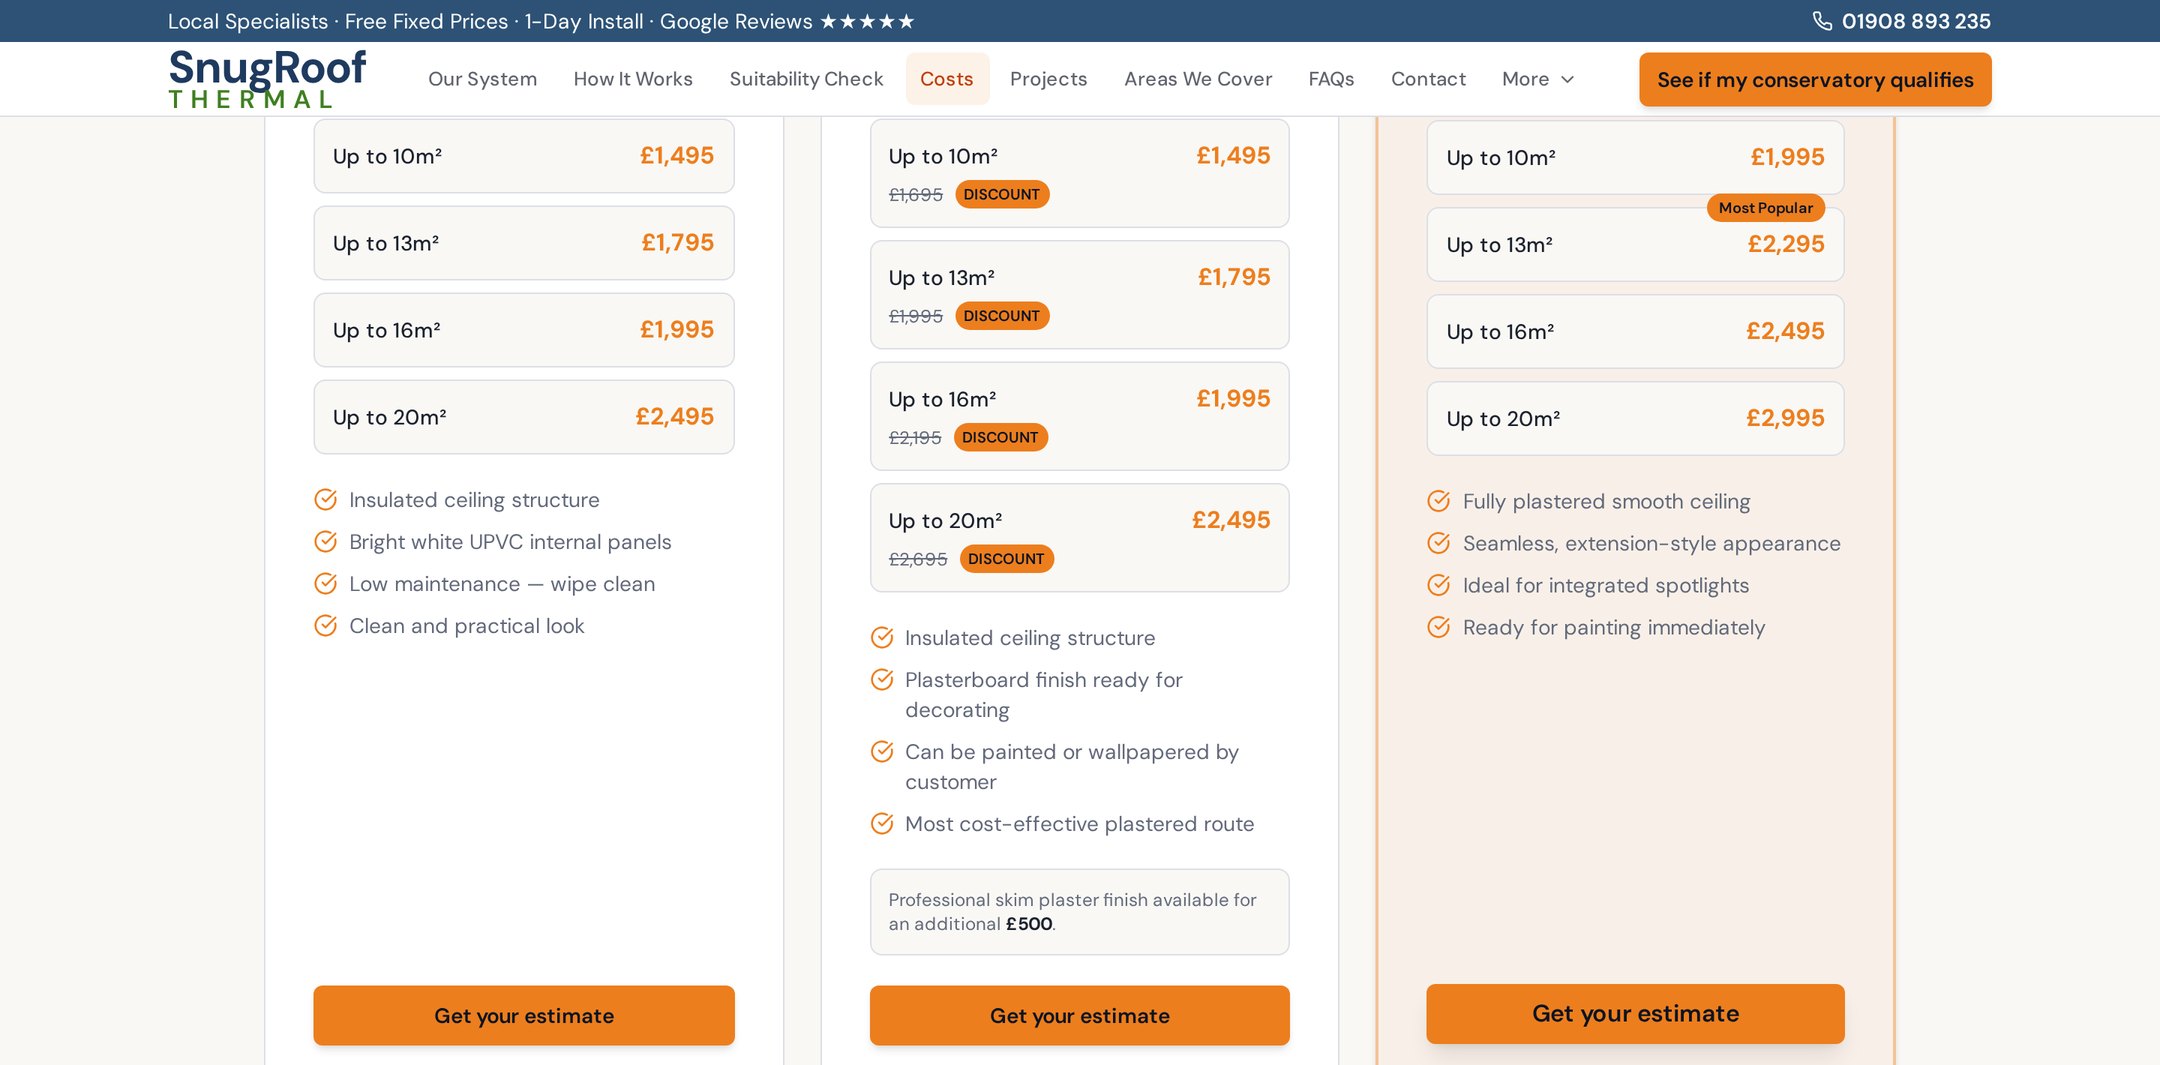This screenshot has height=1065, width=2160.
Task: Select the £2,995 Up to 20m² price row
Action: [x=1636, y=419]
